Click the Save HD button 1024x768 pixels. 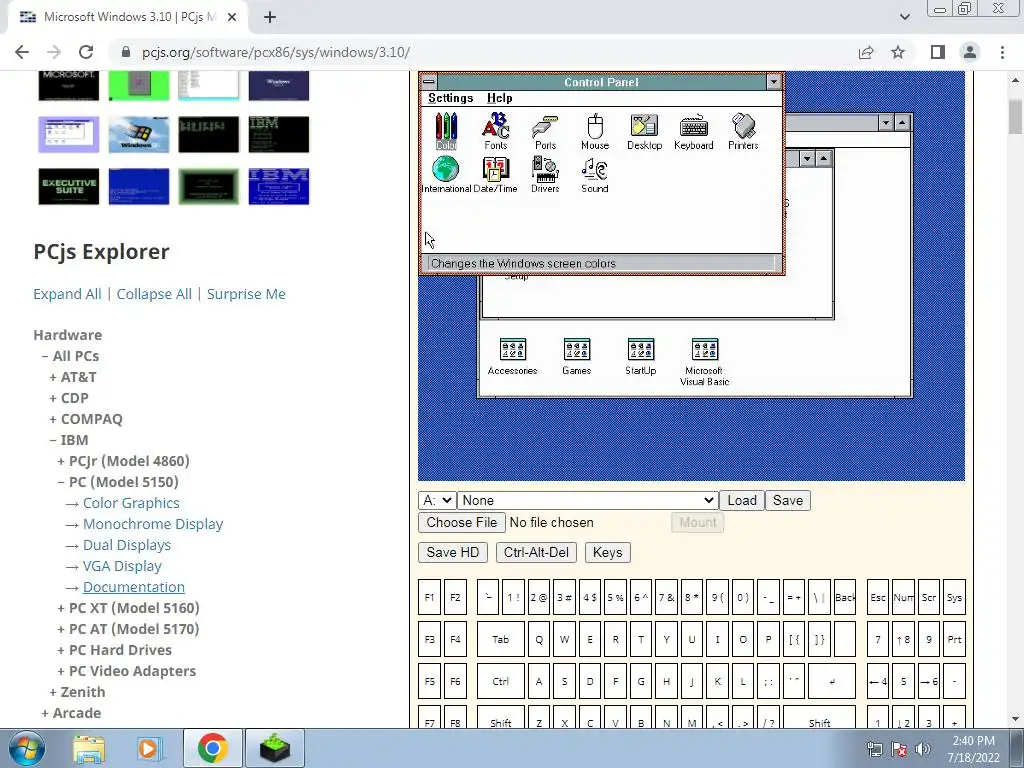453,552
